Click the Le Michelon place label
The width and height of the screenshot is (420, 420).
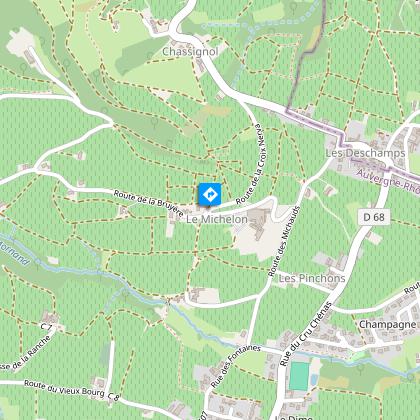pos(217,219)
